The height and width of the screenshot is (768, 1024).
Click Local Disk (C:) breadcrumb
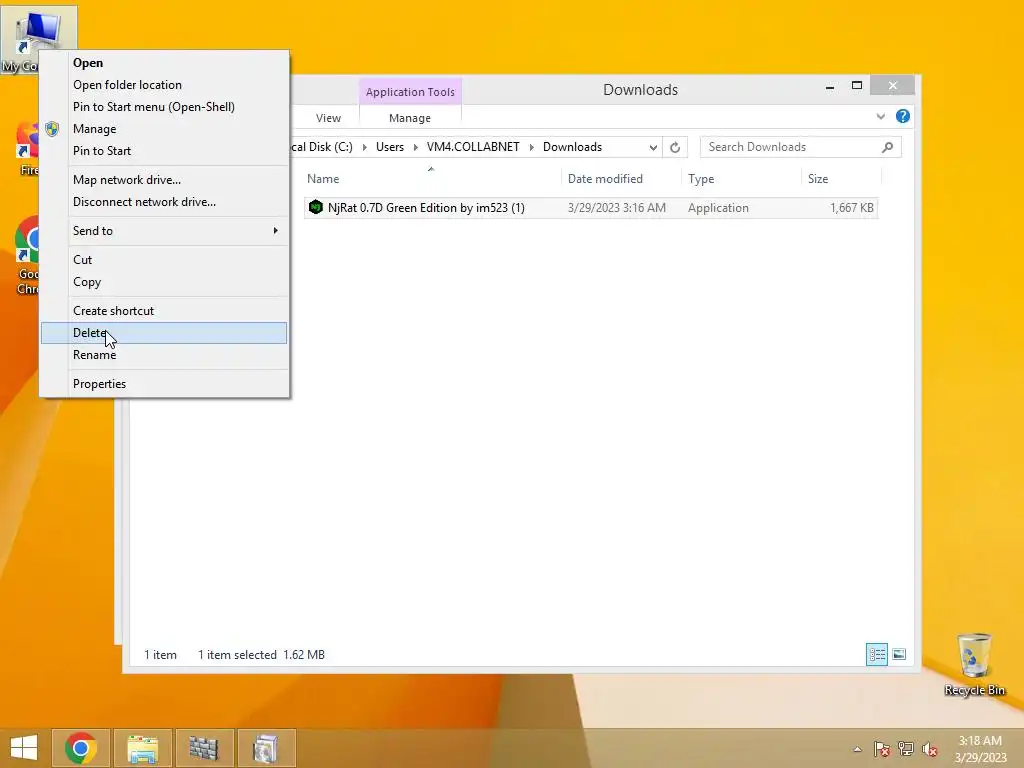pyautogui.click(x=322, y=147)
